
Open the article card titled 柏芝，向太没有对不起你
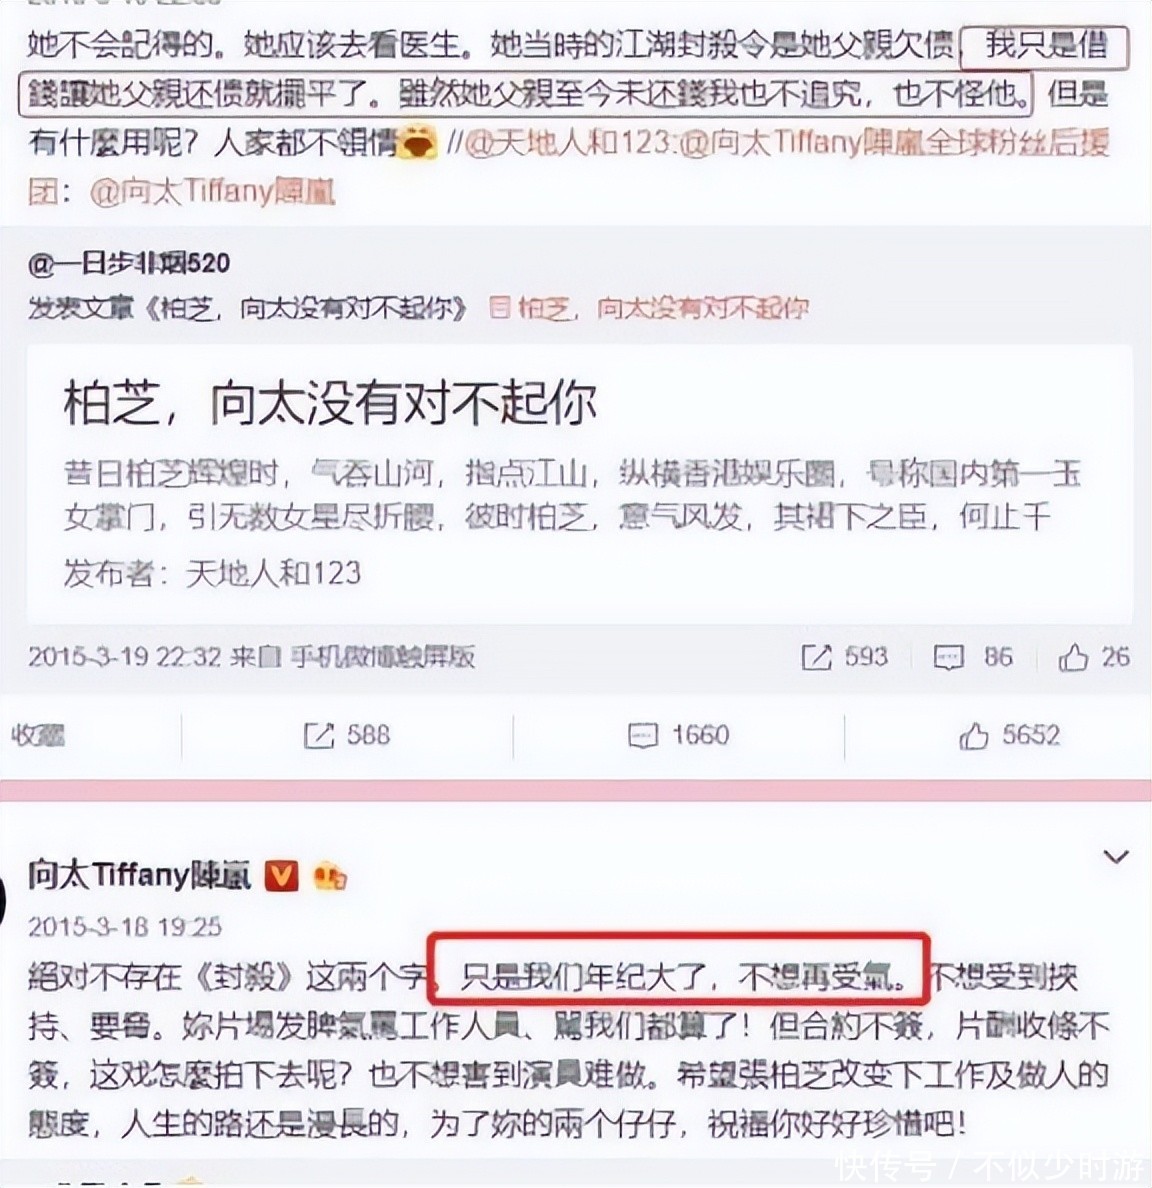(x=580, y=484)
